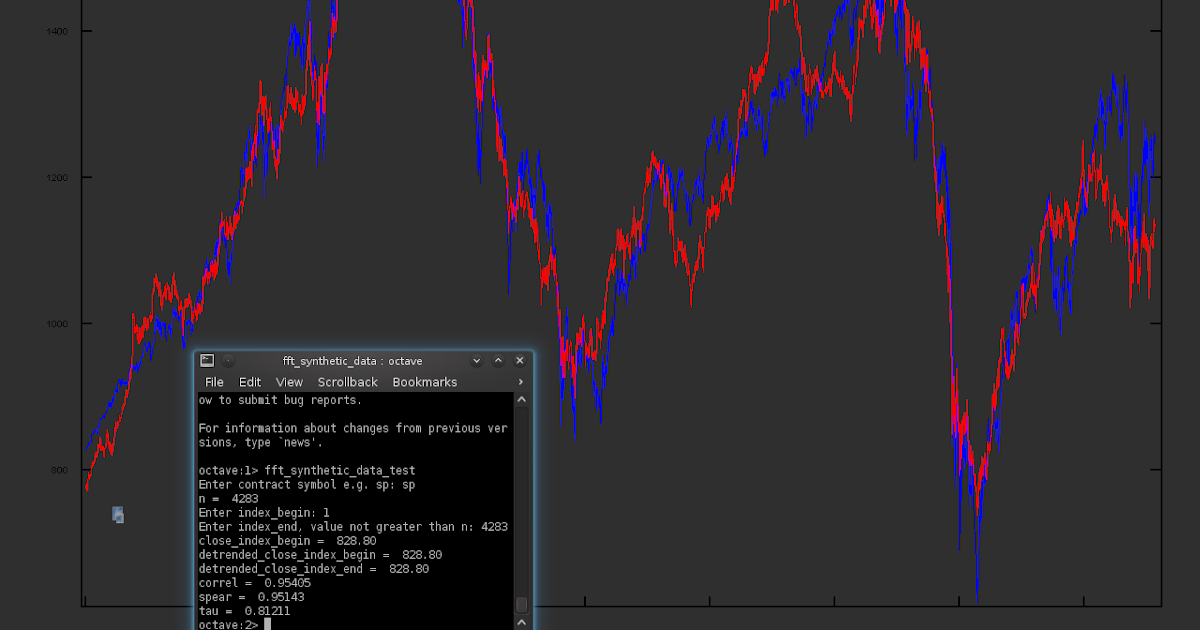Screen dimensions: 1200x630
Task: Click the 'correl = 0.95405' line
Action: [254, 582]
